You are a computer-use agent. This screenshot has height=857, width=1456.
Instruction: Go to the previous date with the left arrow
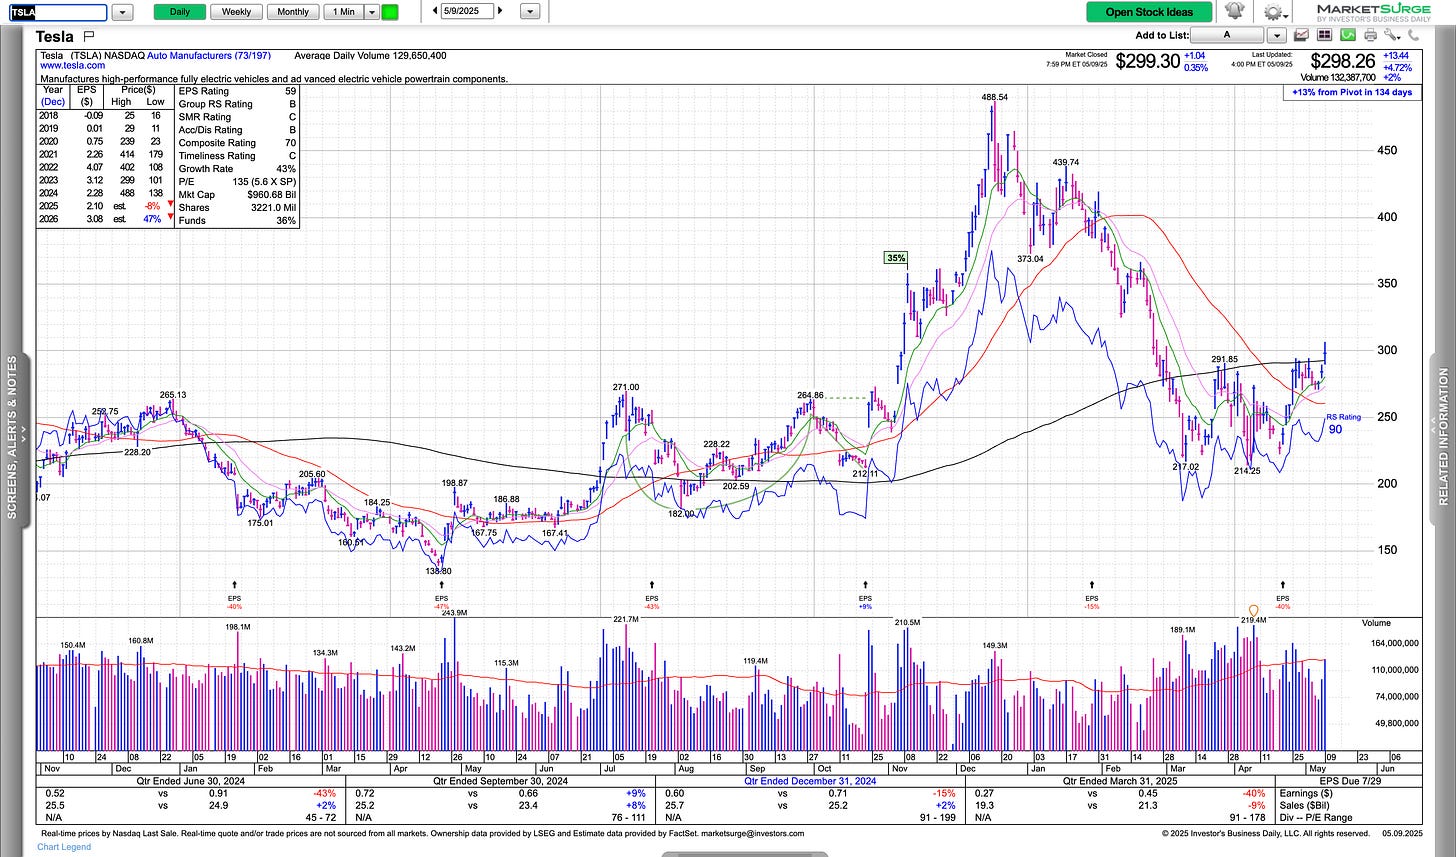(435, 11)
